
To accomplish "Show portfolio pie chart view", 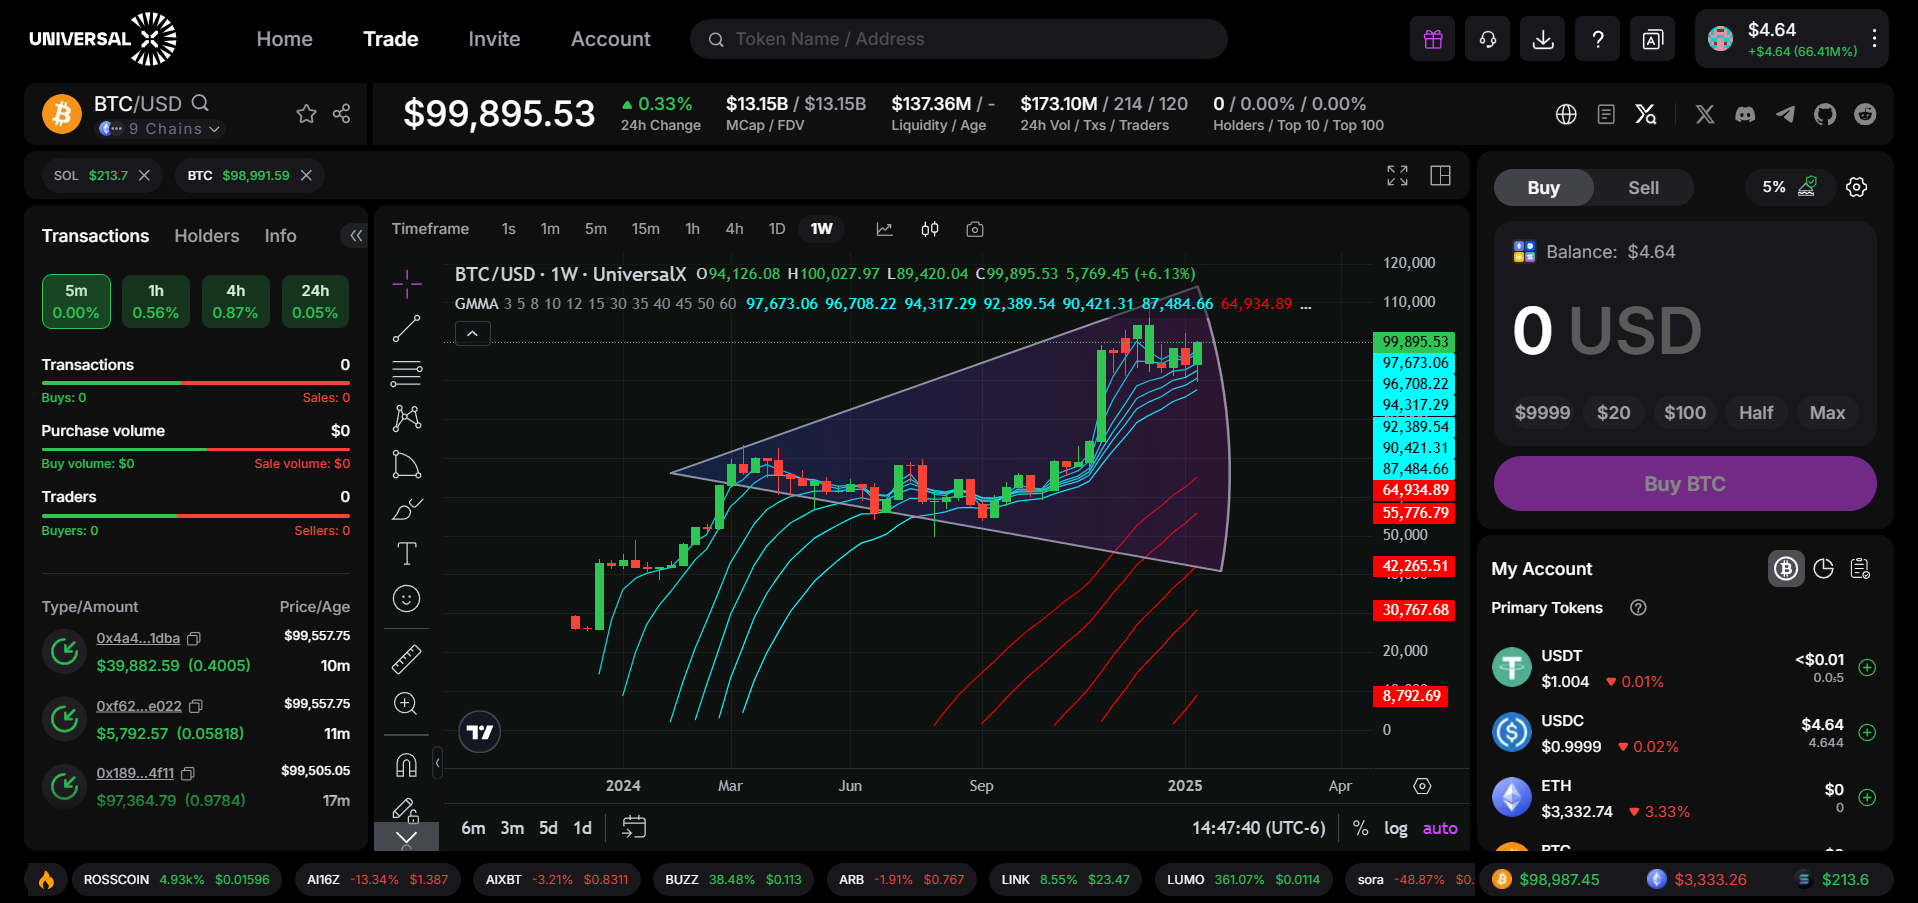I will click(x=1824, y=569).
